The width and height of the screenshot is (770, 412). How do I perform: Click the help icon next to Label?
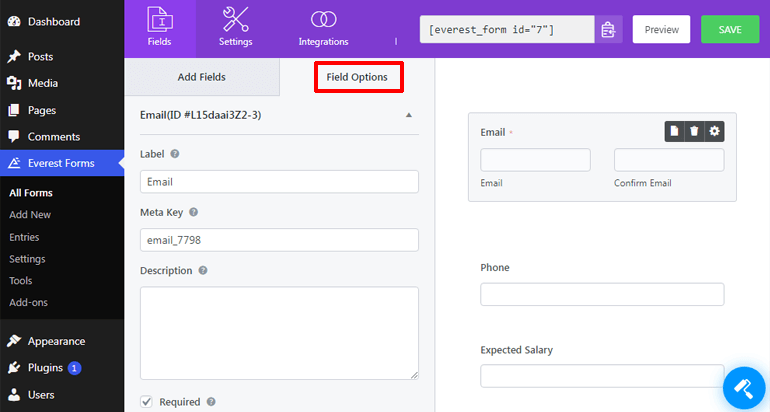pyautogui.click(x=174, y=154)
